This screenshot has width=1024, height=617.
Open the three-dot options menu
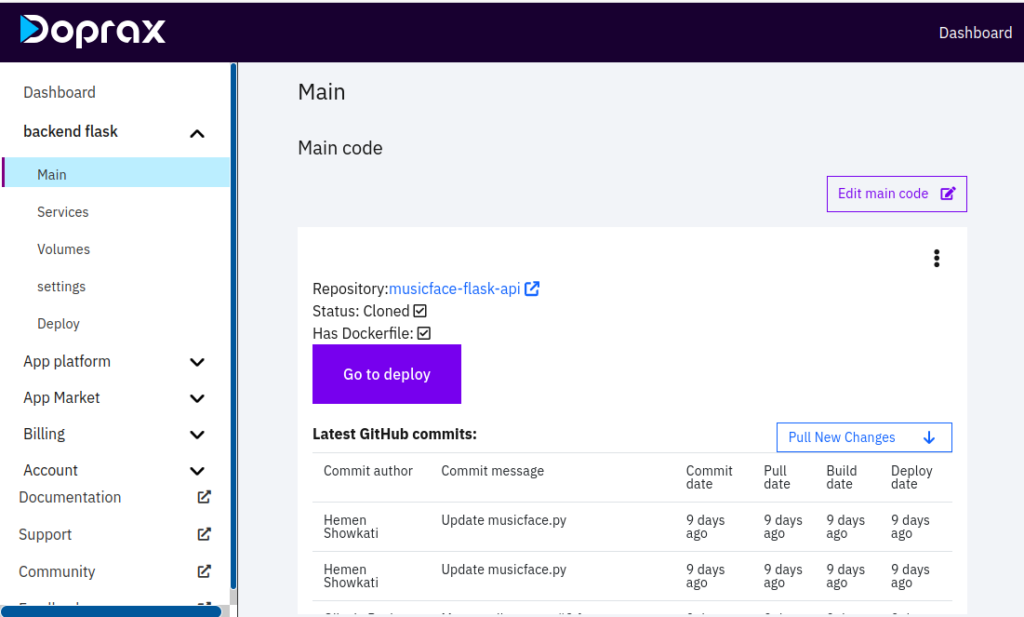coord(936,259)
